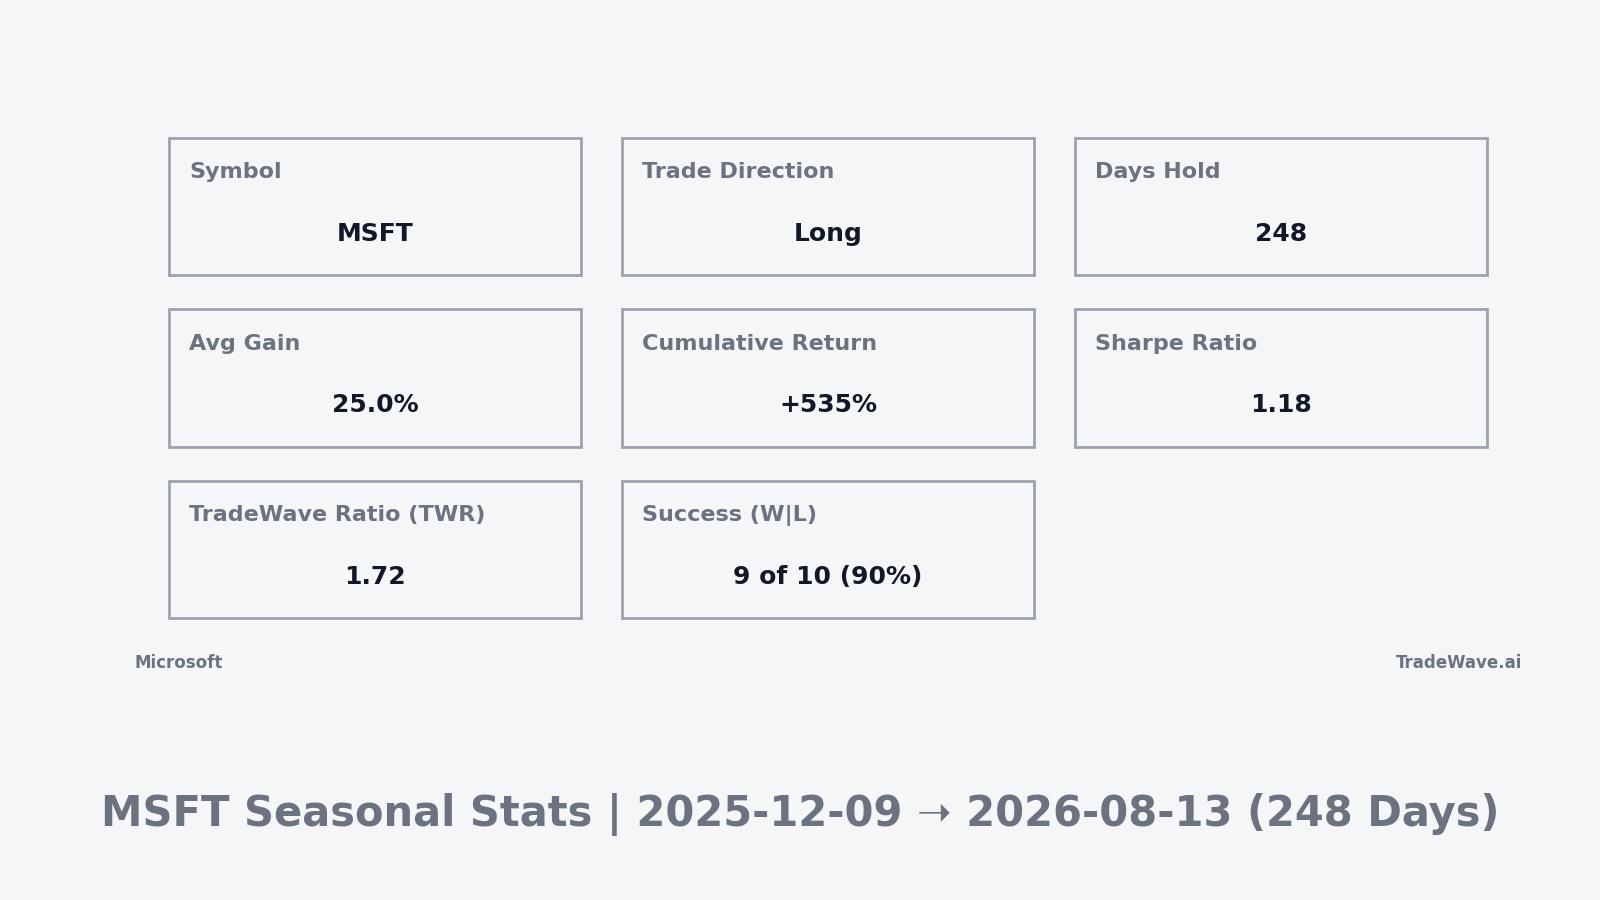Screen dimensions: 1600x900
Task: Click the Success (W|L) label
Action: pyautogui.click(x=729, y=515)
